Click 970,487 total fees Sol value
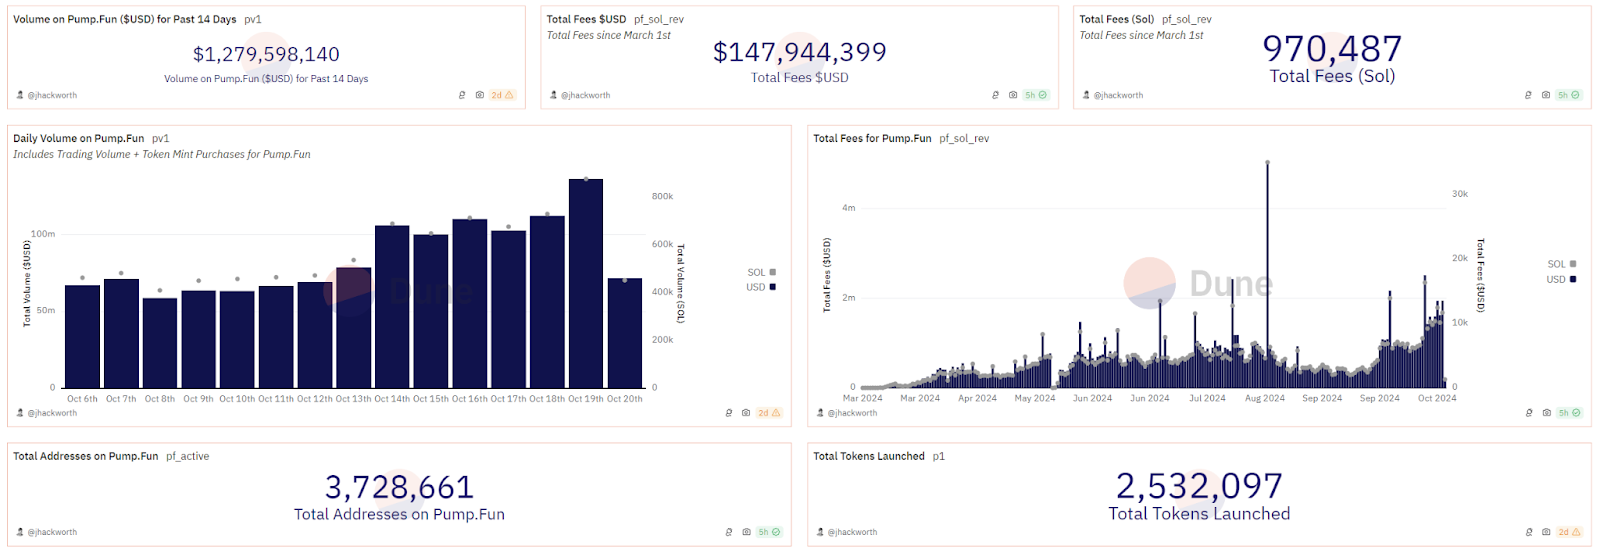Image resolution: width=1600 pixels, height=553 pixels. coord(1332,48)
